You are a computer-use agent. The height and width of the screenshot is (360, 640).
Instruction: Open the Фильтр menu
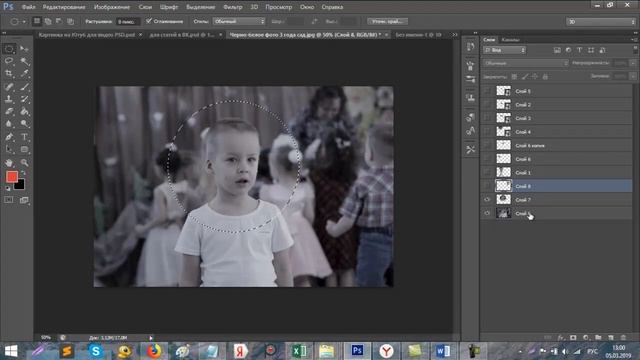pyautogui.click(x=233, y=7)
